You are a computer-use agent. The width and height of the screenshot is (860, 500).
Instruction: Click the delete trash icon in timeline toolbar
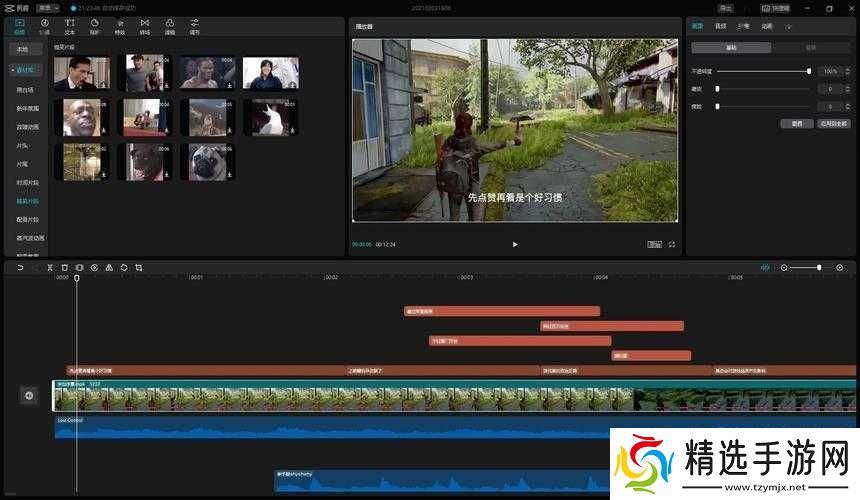64,267
